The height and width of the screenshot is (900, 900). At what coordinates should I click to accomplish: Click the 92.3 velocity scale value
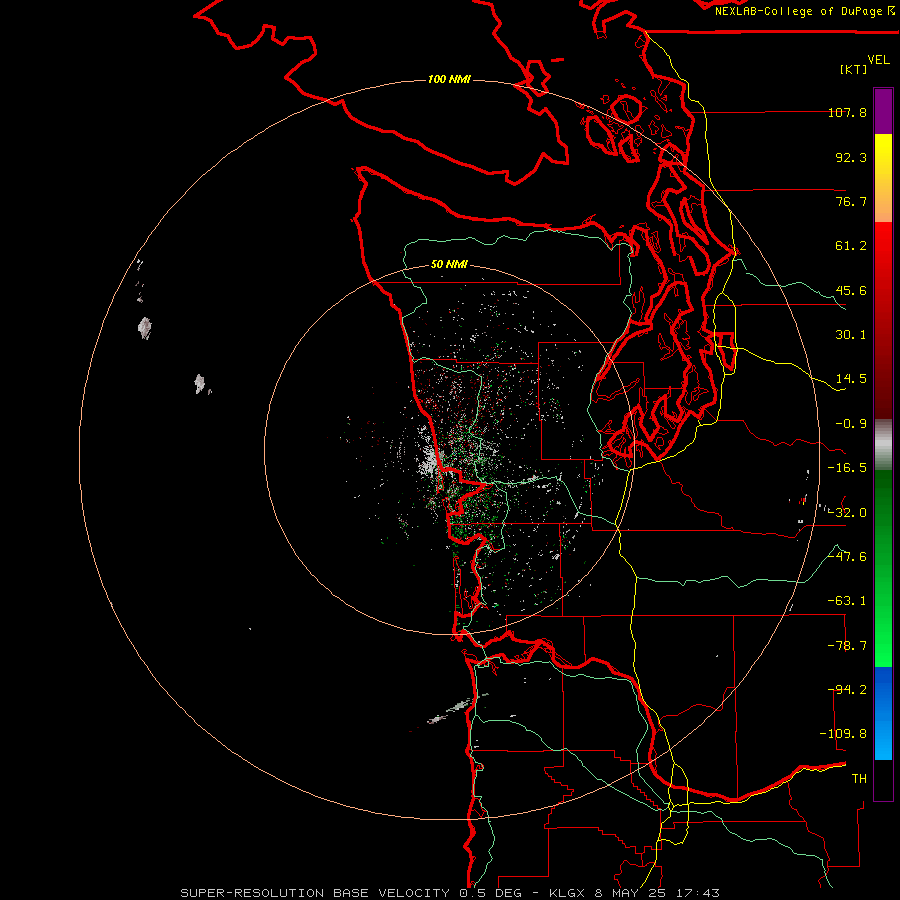tap(851, 157)
